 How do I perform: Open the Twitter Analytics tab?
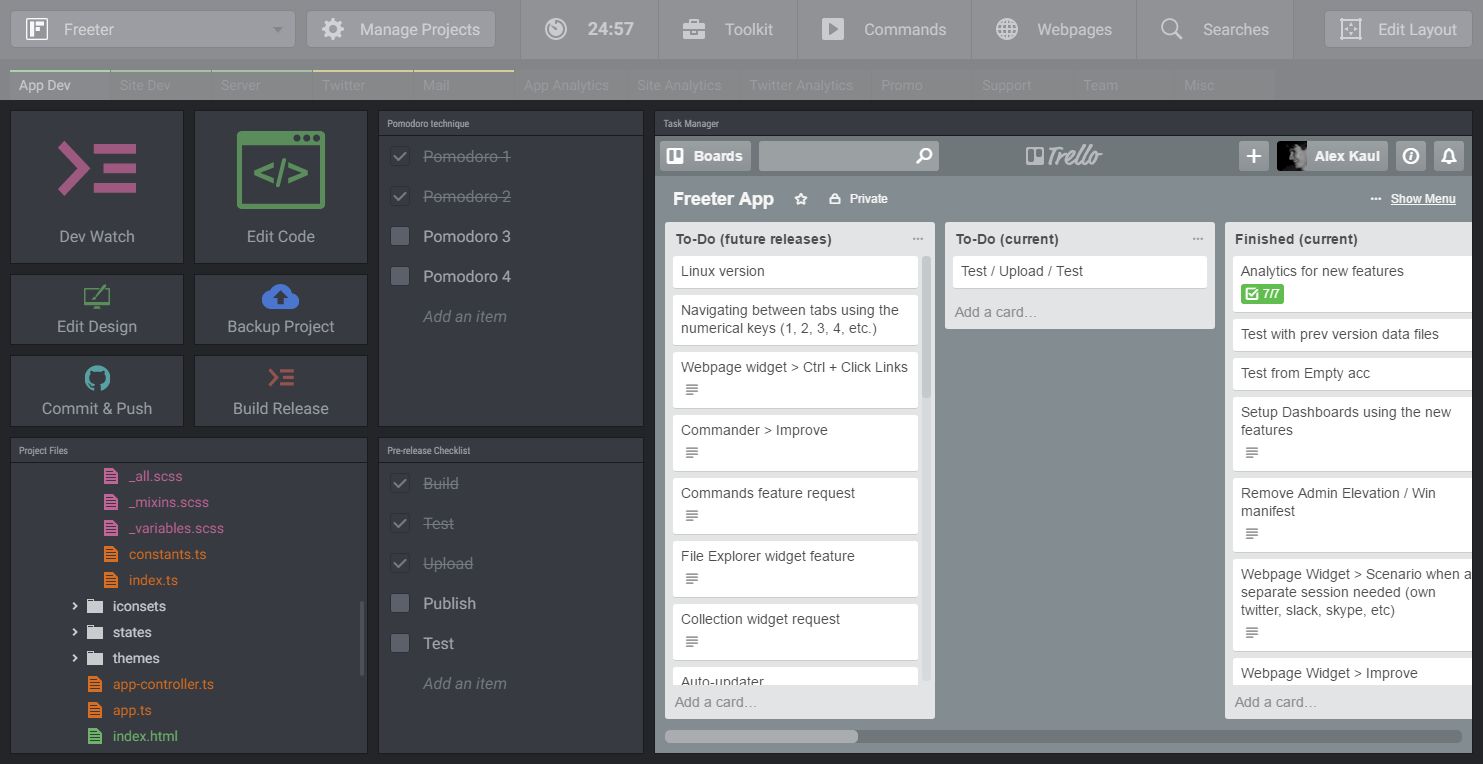point(801,85)
